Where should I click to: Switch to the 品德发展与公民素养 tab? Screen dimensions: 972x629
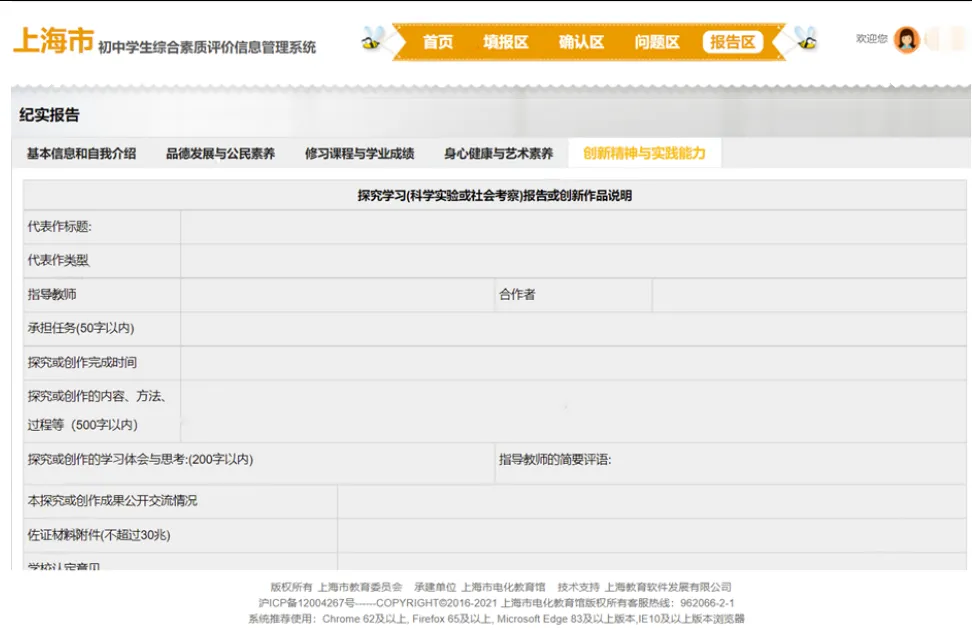pyautogui.click(x=220, y=154)
